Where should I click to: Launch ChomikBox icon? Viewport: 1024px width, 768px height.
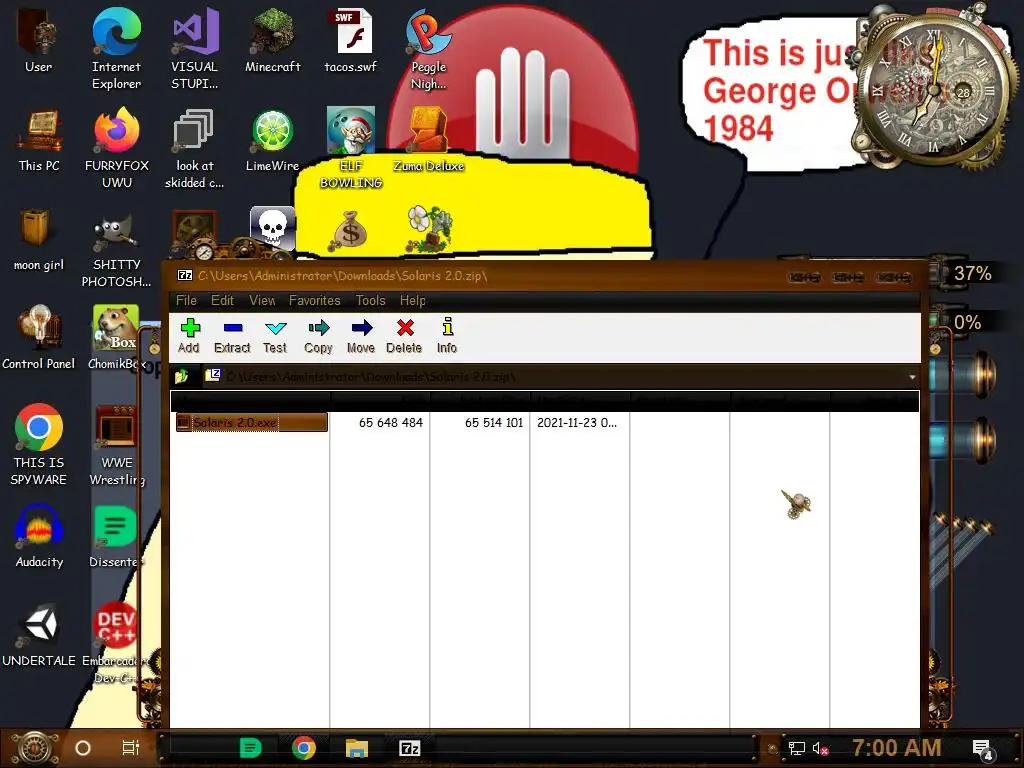click(x=116, y=338)
